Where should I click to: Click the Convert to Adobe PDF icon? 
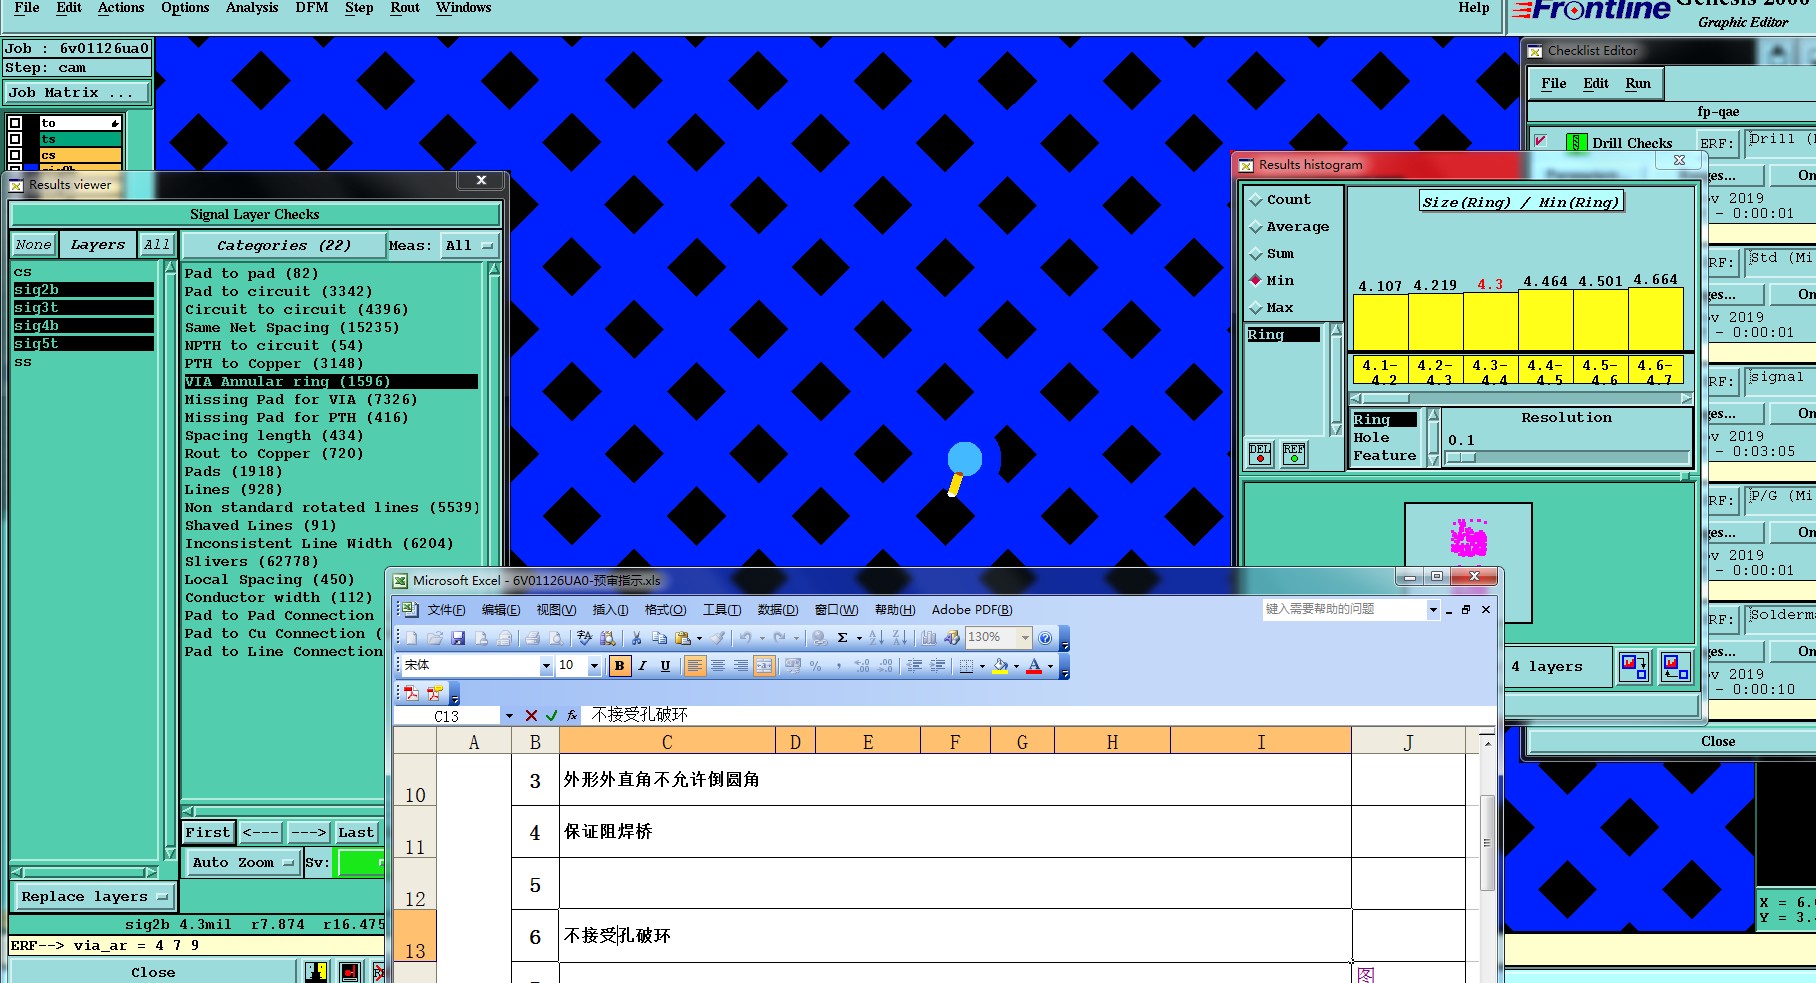pyautogui.click(x=411, y=693)
